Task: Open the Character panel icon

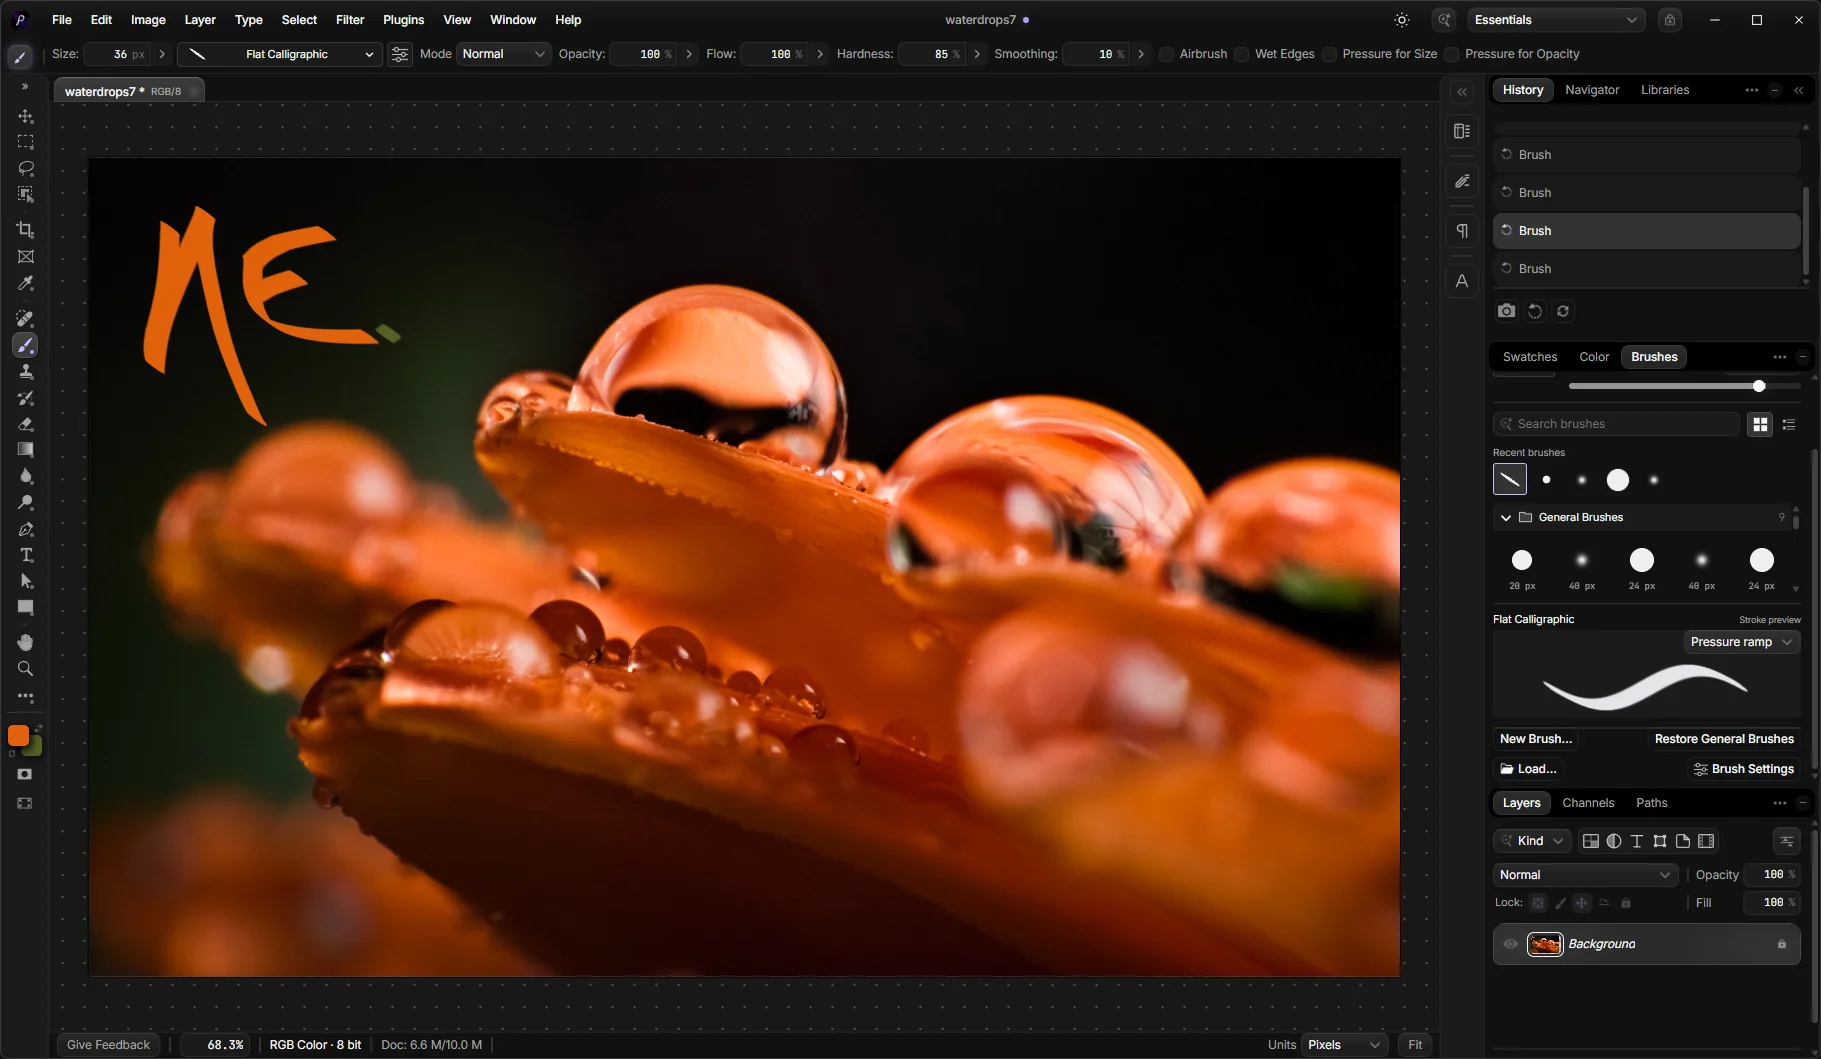Action: (1462, 281)
